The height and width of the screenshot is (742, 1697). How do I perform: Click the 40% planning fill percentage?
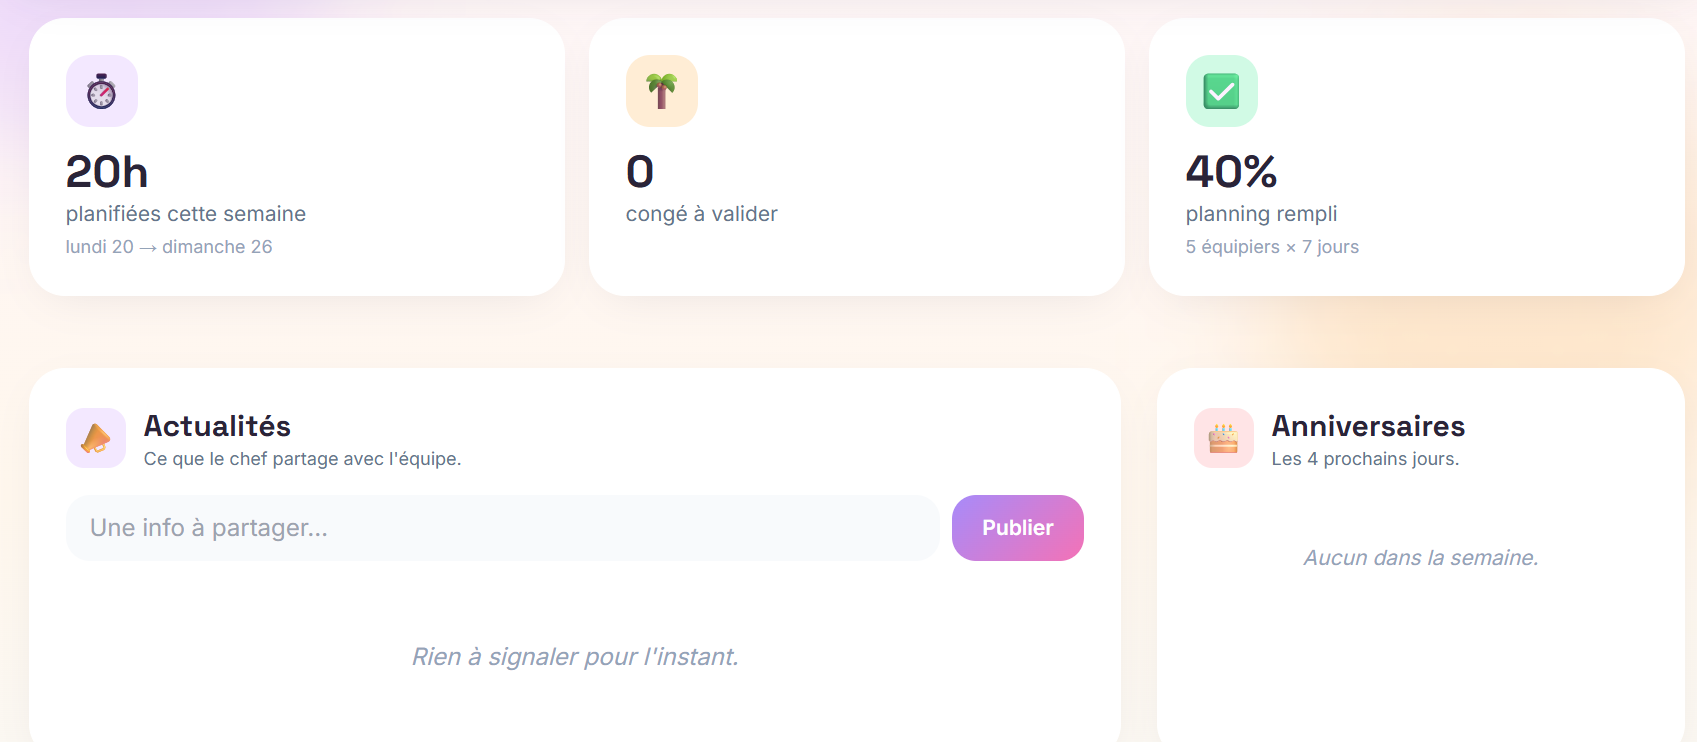[x=1231, y=171]
